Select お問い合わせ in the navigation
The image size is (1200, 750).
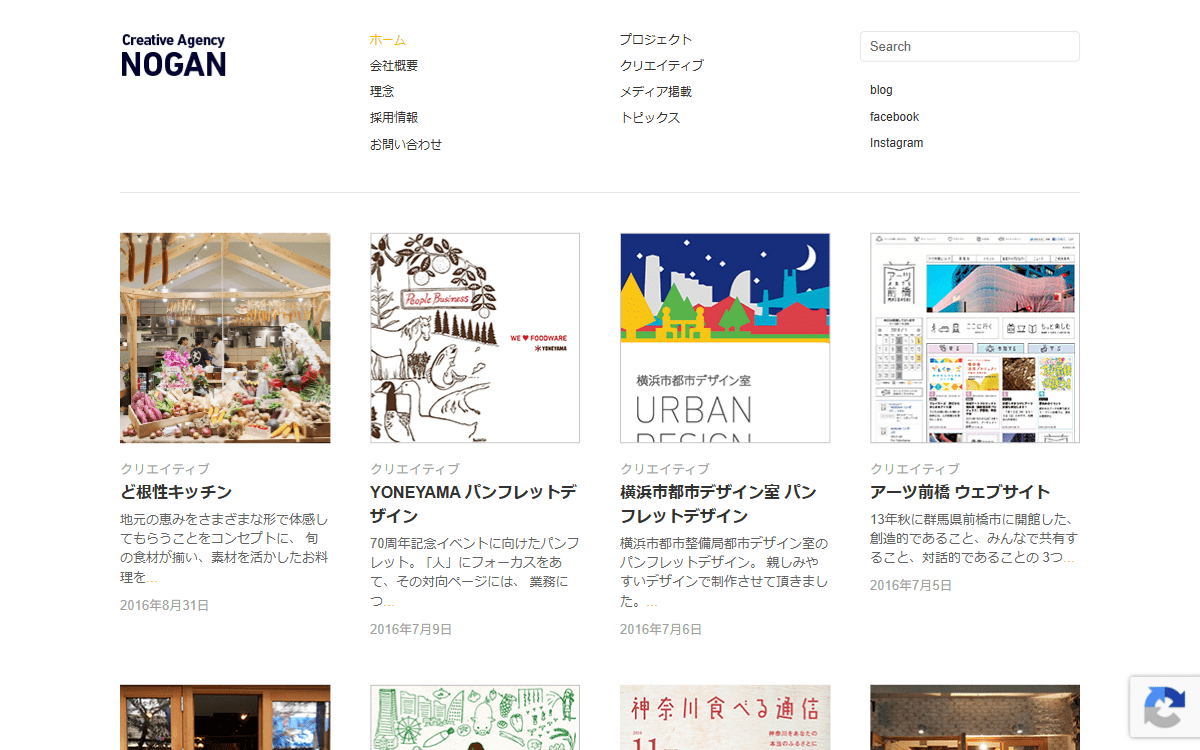406,145
